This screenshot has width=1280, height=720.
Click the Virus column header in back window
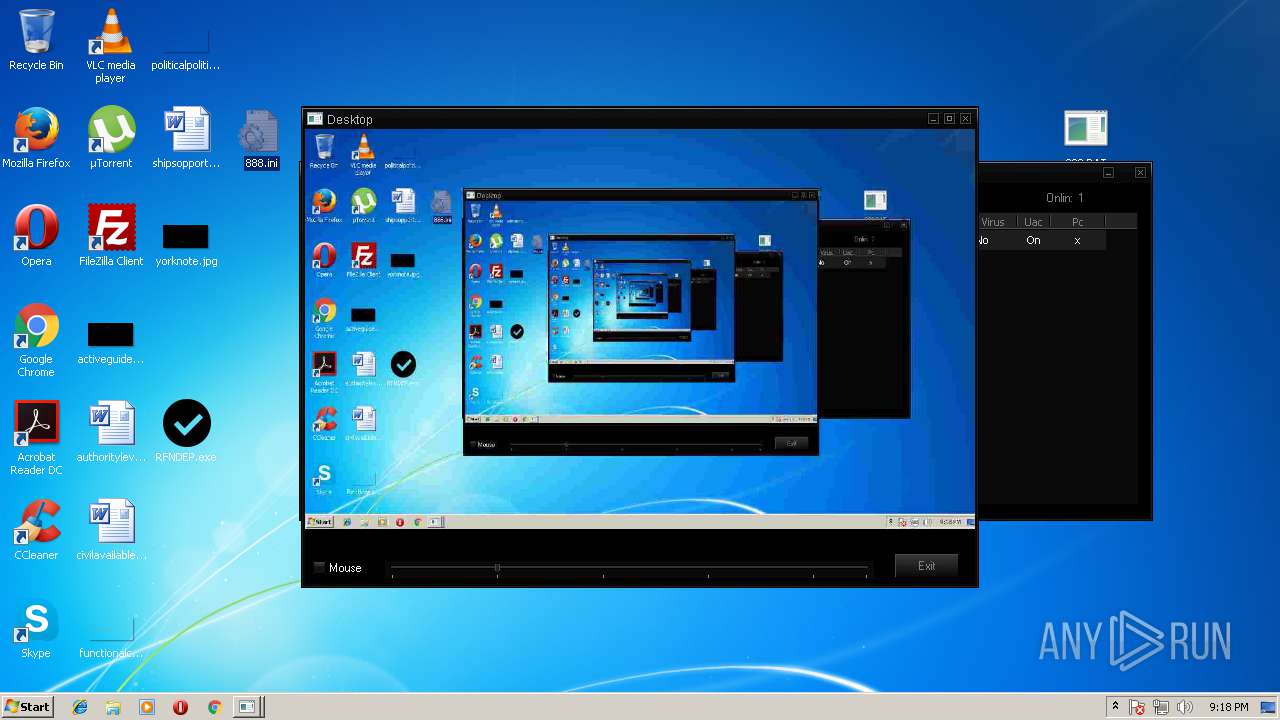(993, 222)
